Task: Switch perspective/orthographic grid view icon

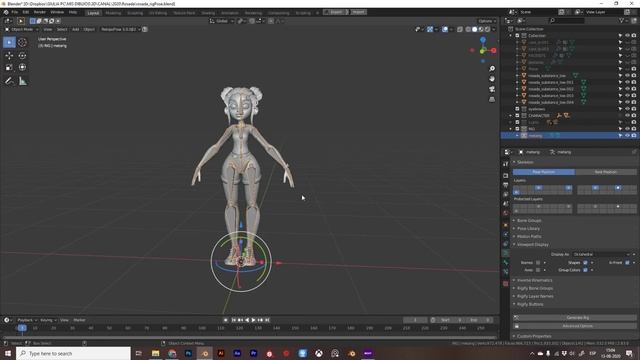Action: [492, 99]
